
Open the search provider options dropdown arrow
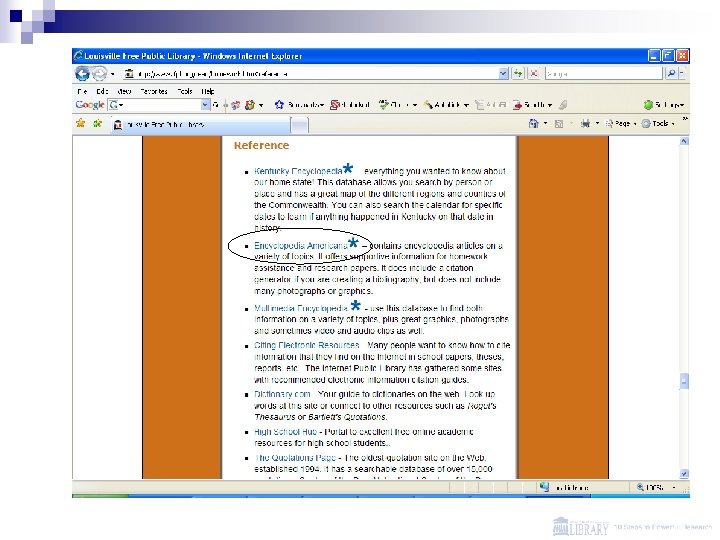click(x=682, y=73)
